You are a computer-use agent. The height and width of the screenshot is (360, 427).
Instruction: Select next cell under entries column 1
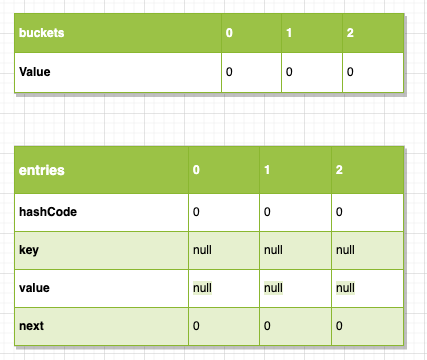coord(295,326)
